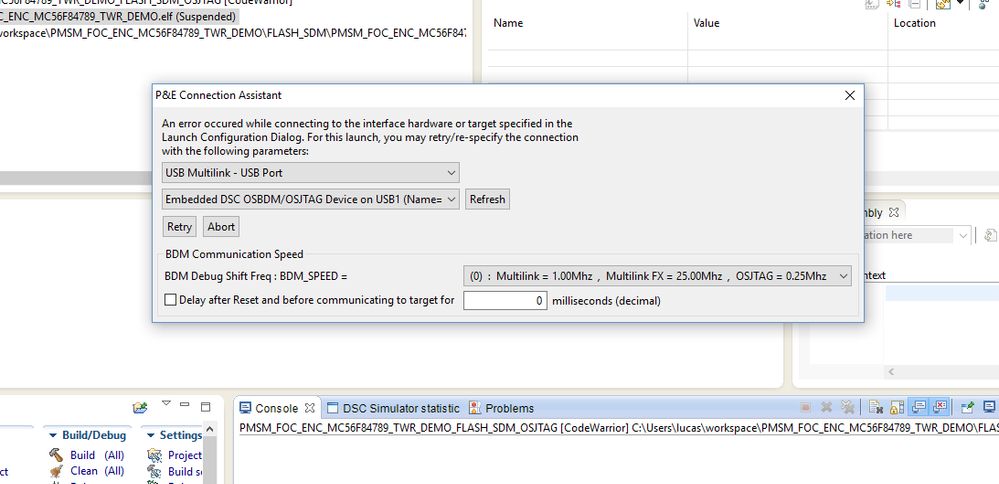The image size is (999, 484).
Task: Click the Retry button
Action: [x=180, y=227]
